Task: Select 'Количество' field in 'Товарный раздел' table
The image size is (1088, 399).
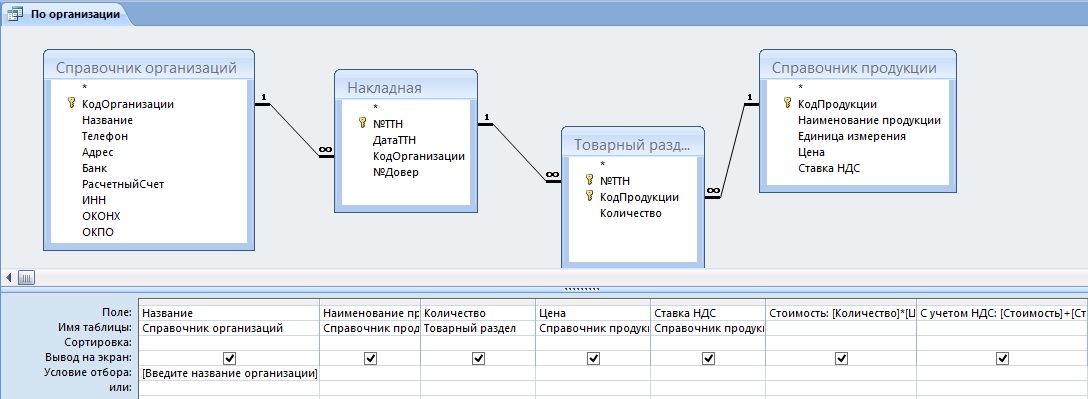Action: tap(631, 213)
